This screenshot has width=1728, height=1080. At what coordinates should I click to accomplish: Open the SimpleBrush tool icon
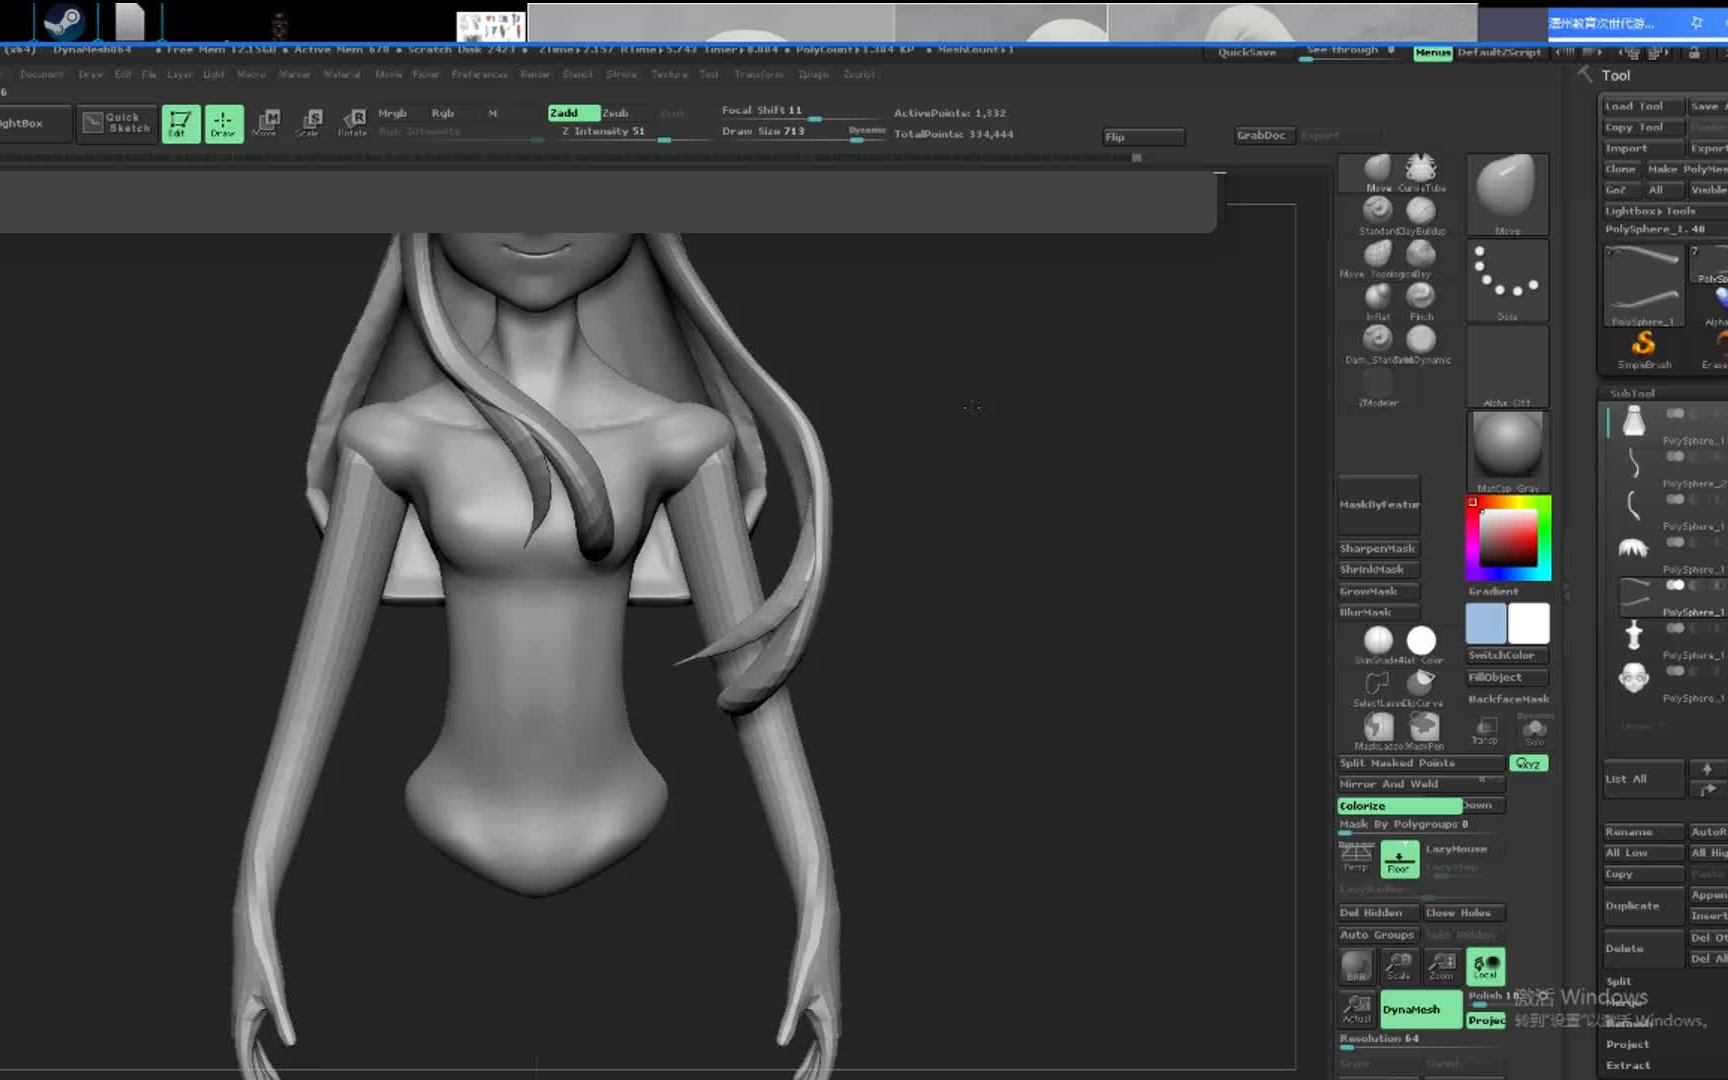pyautogui.click(x=1643, y=345)
